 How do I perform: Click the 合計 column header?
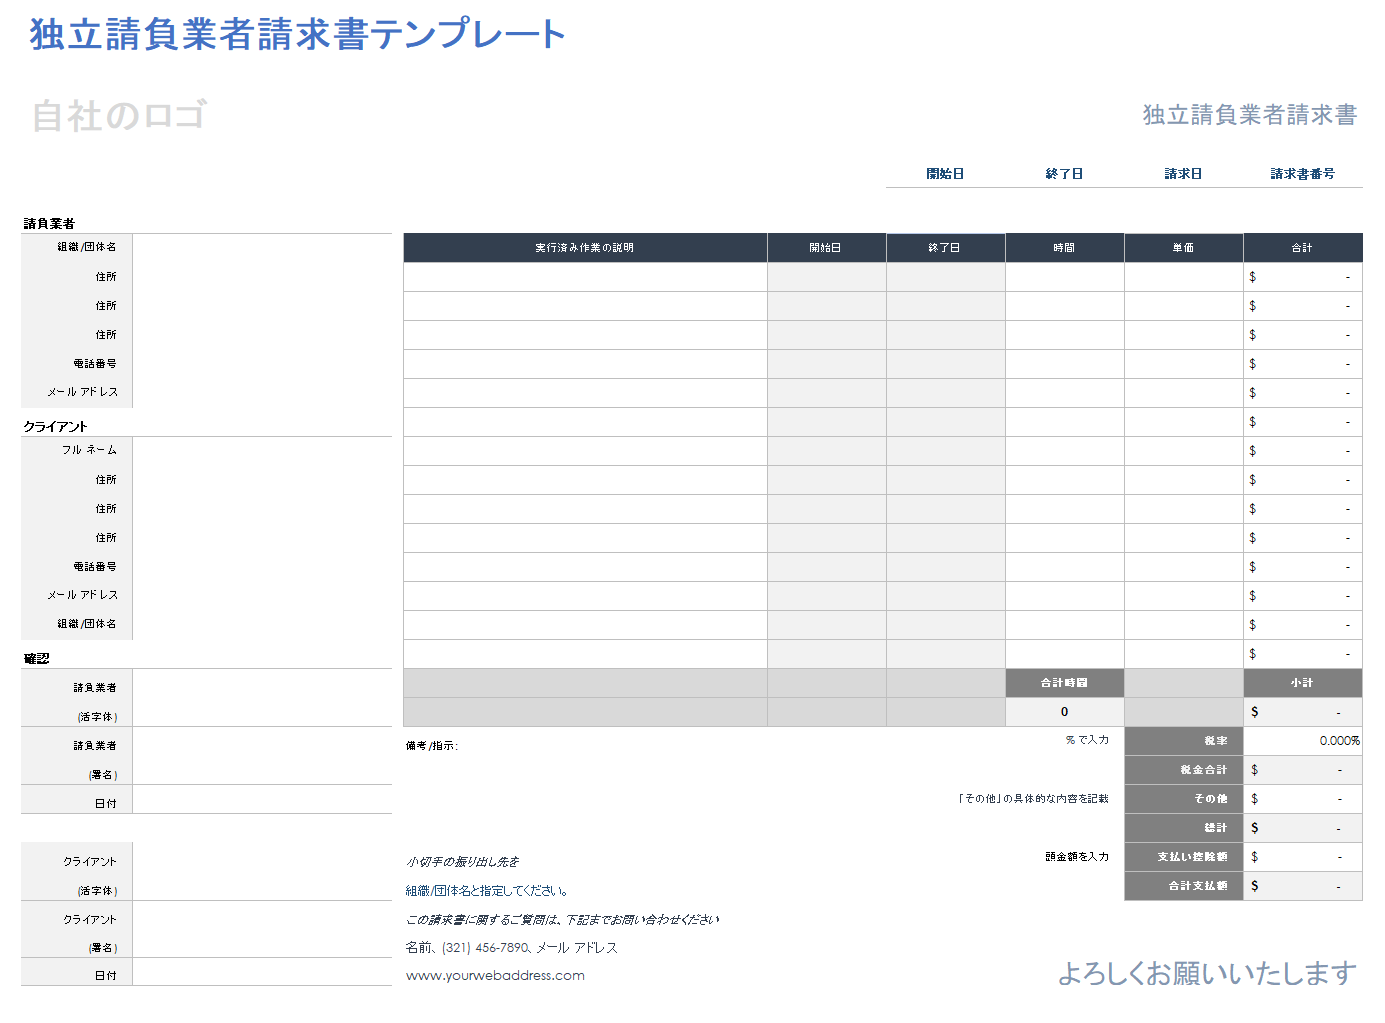1302,248
